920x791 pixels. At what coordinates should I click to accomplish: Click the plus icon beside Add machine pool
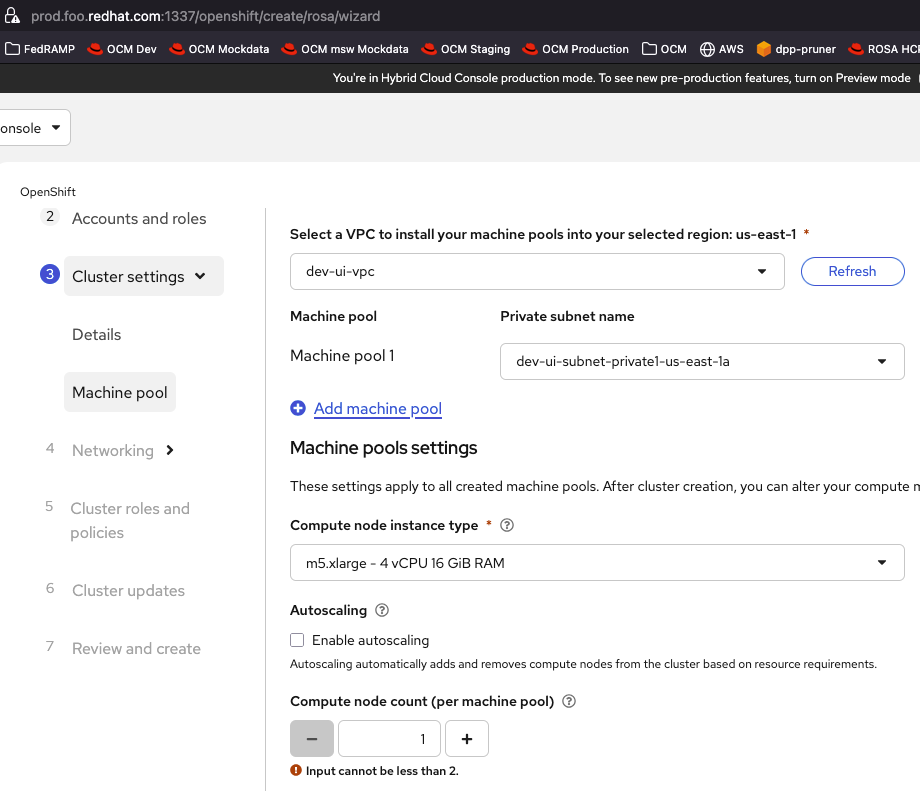pyautogui.click(x=298, y=408)
